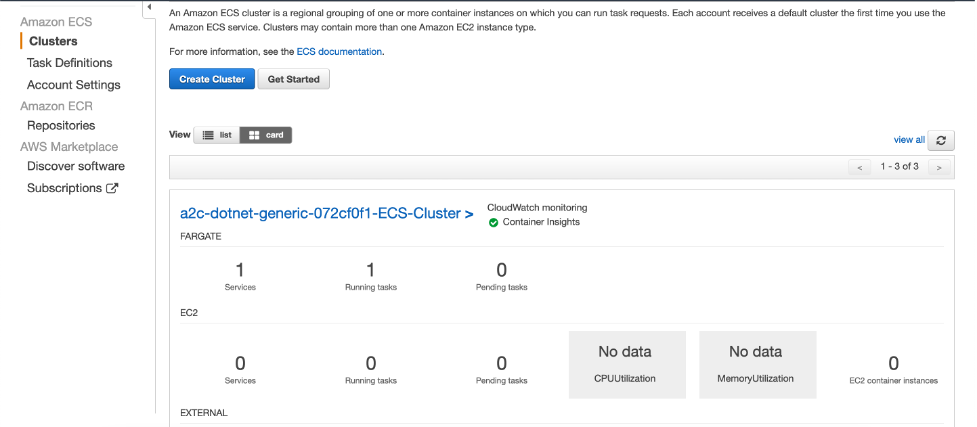Open Account Settings in the sidebar
The height and width of the screenshot is (427, 977).
(x=74, y=85)
